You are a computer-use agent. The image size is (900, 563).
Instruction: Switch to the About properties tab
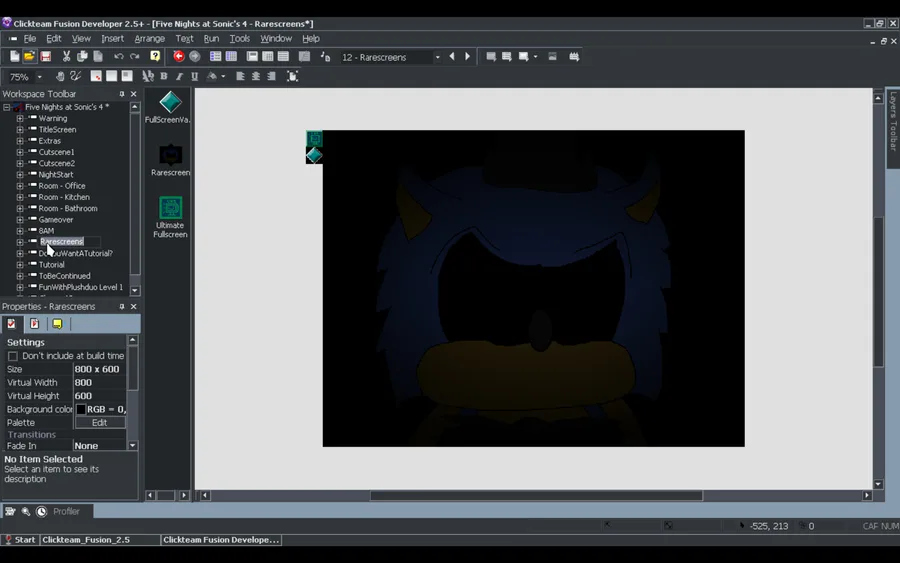click(57, 324)
